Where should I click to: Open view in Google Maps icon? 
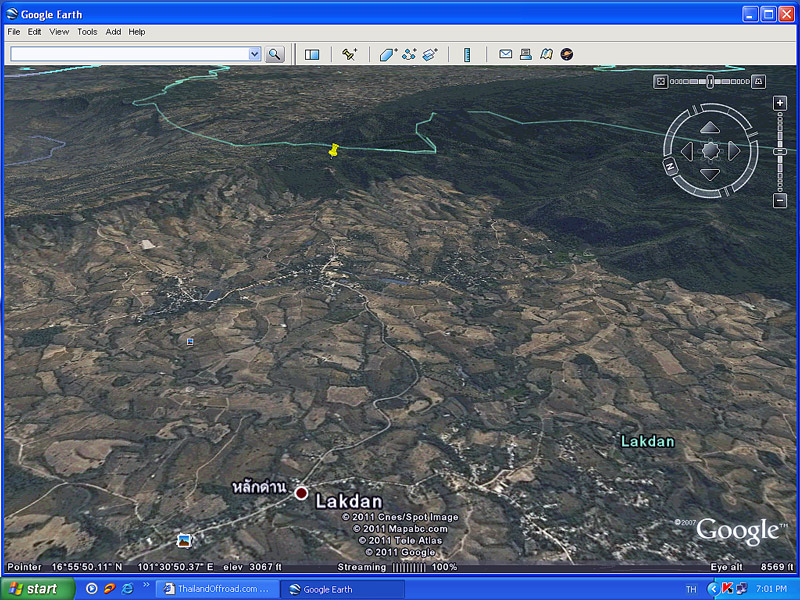click(x=546, y=54)
